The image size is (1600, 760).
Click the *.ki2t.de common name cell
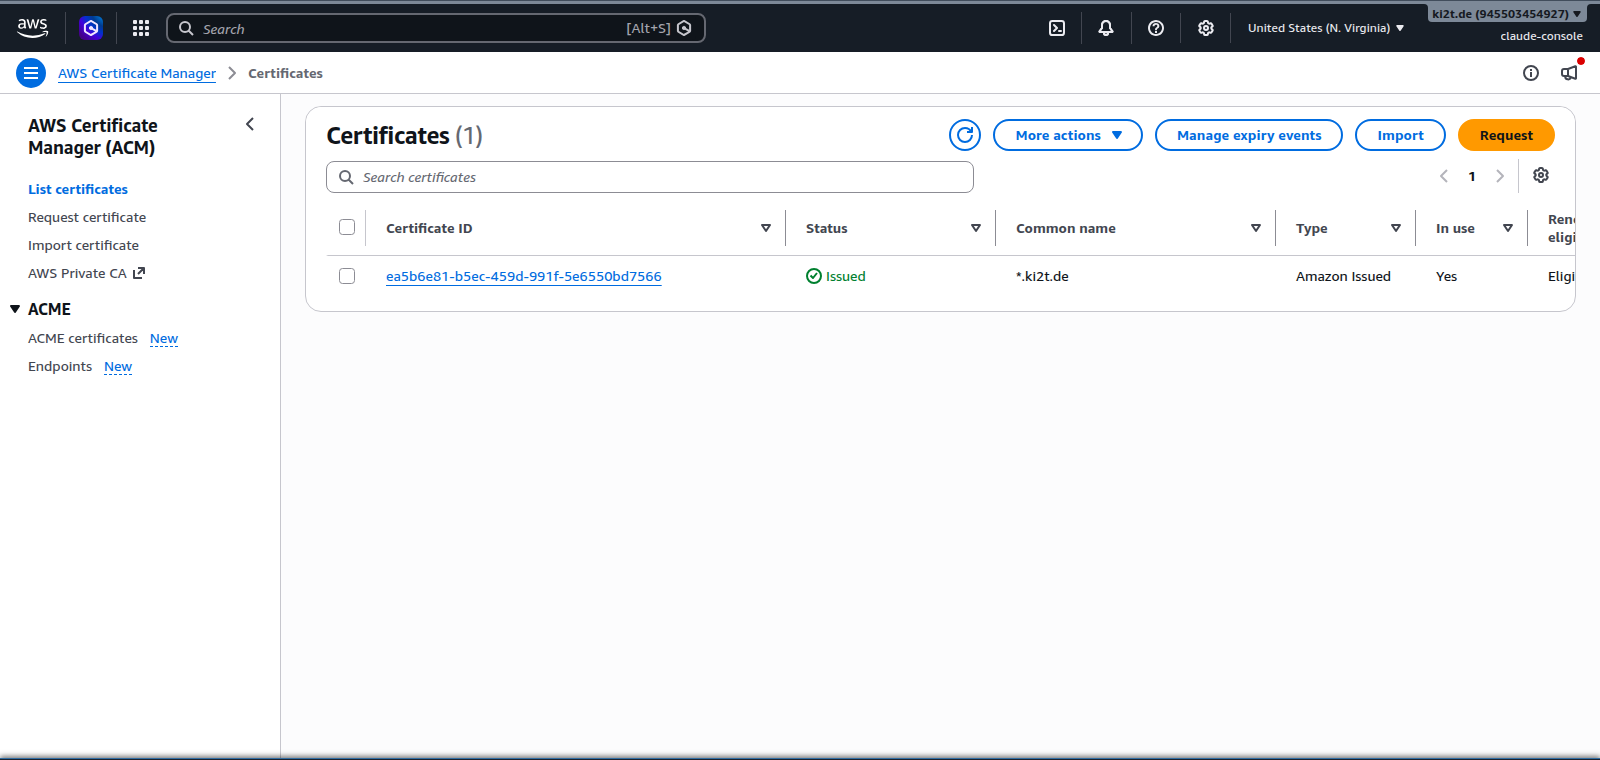point(1042,276)
